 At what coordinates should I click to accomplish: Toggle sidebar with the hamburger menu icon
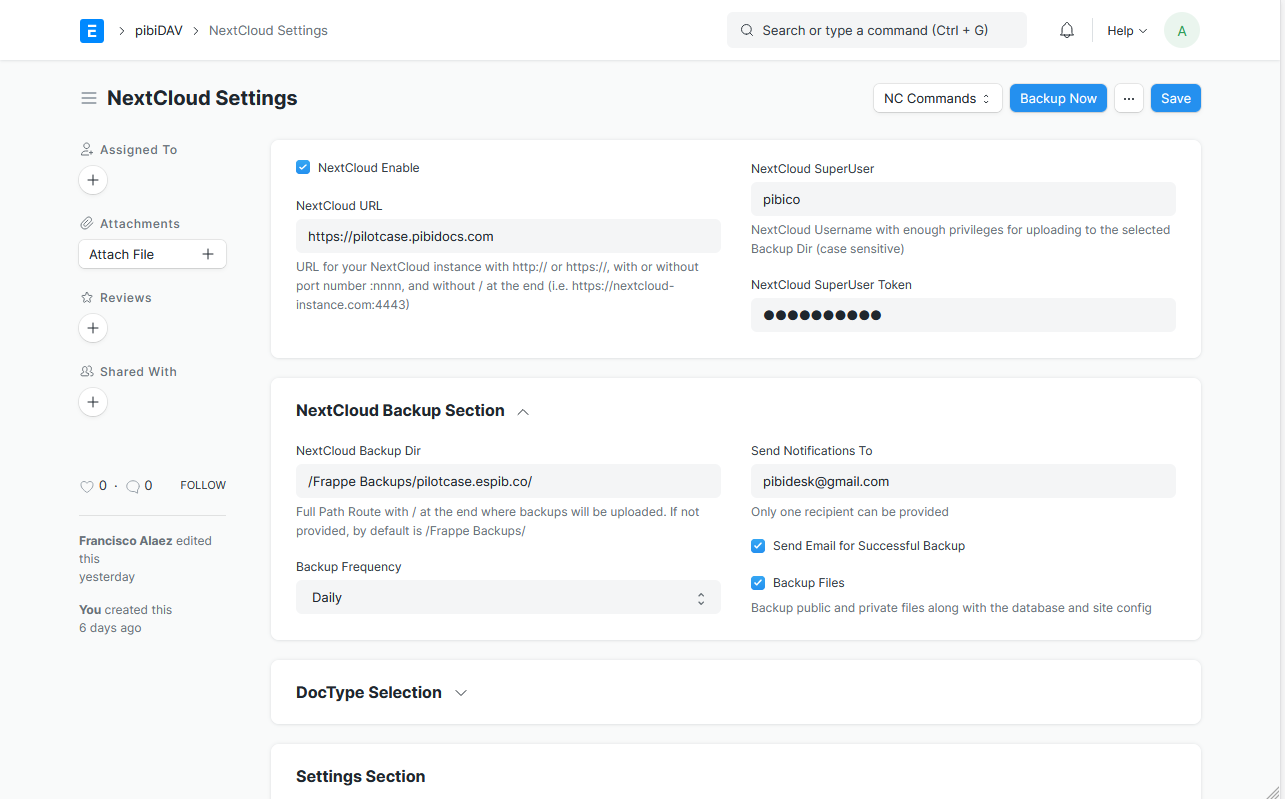[89, 98]
